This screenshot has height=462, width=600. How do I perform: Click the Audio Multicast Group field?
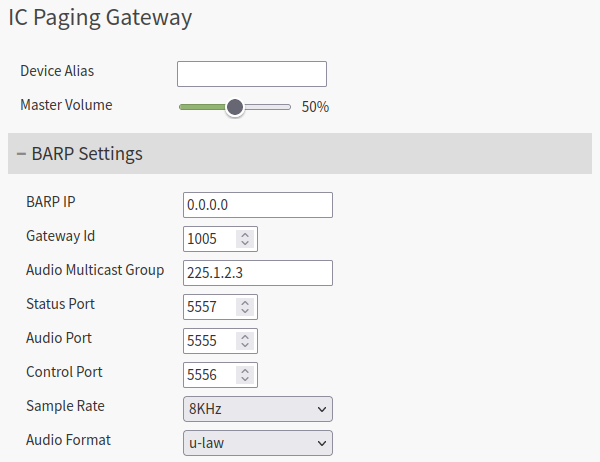coord(258,273)
